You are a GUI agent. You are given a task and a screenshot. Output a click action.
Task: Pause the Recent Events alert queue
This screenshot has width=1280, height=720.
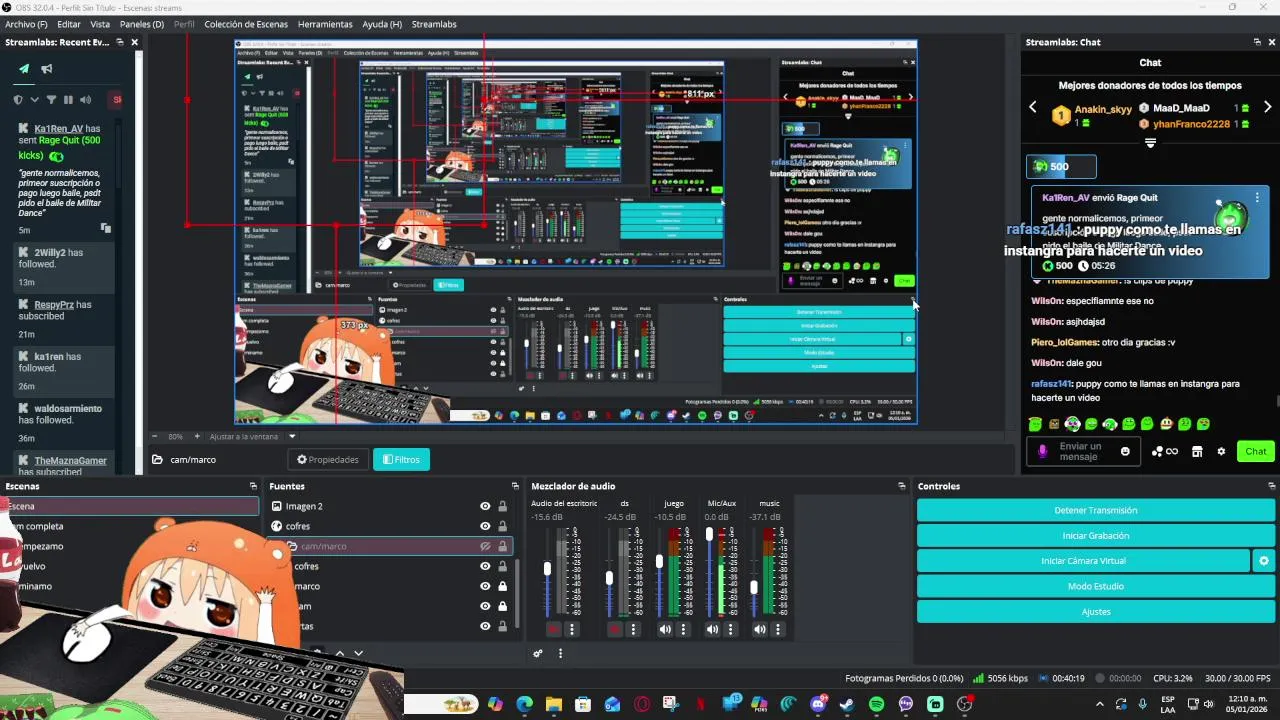point(68,100)
